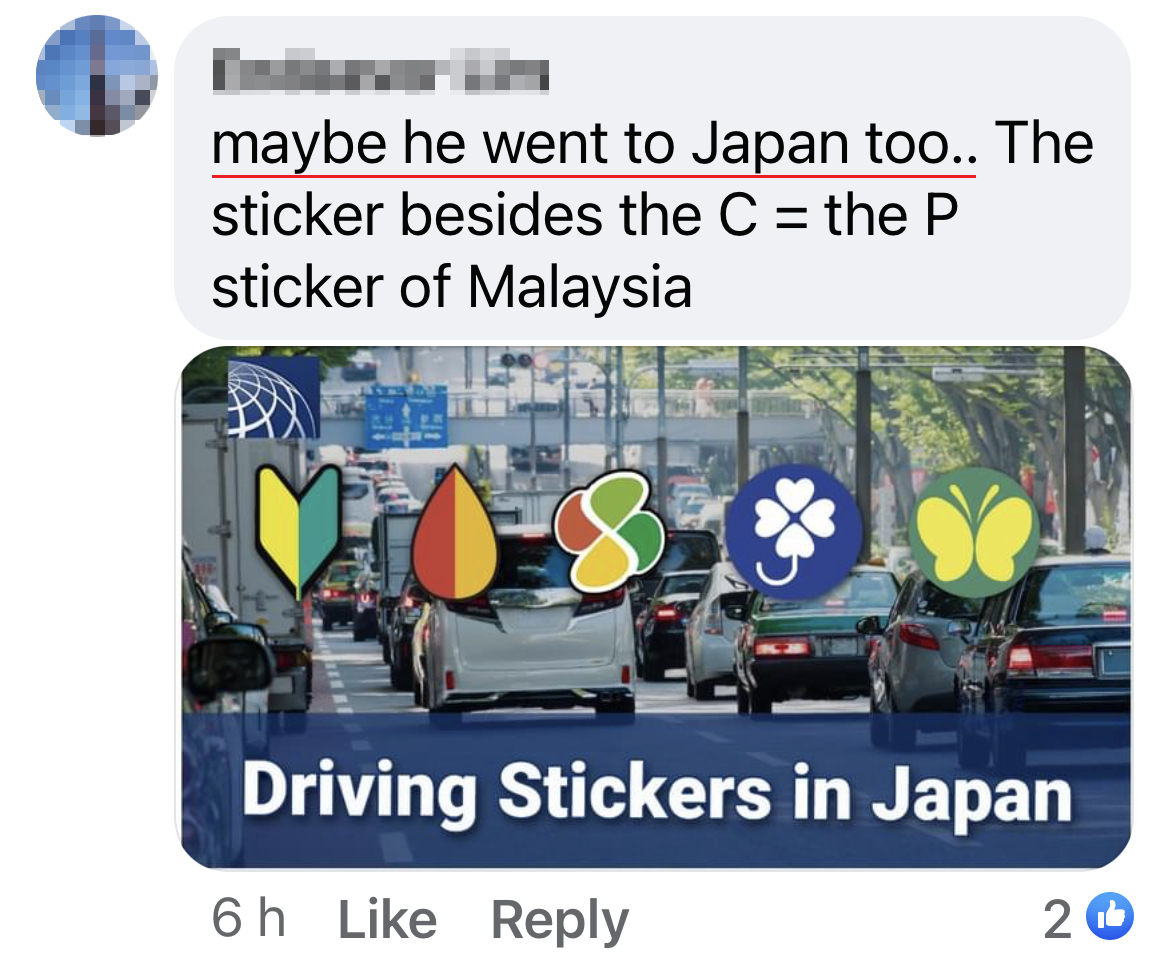Show who reacted via the 2 count

[x=1057, y=919]
